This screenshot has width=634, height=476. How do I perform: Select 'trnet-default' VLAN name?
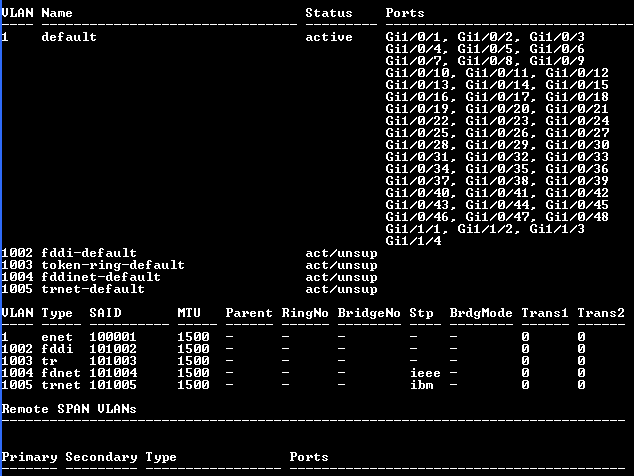pos(93,289)
